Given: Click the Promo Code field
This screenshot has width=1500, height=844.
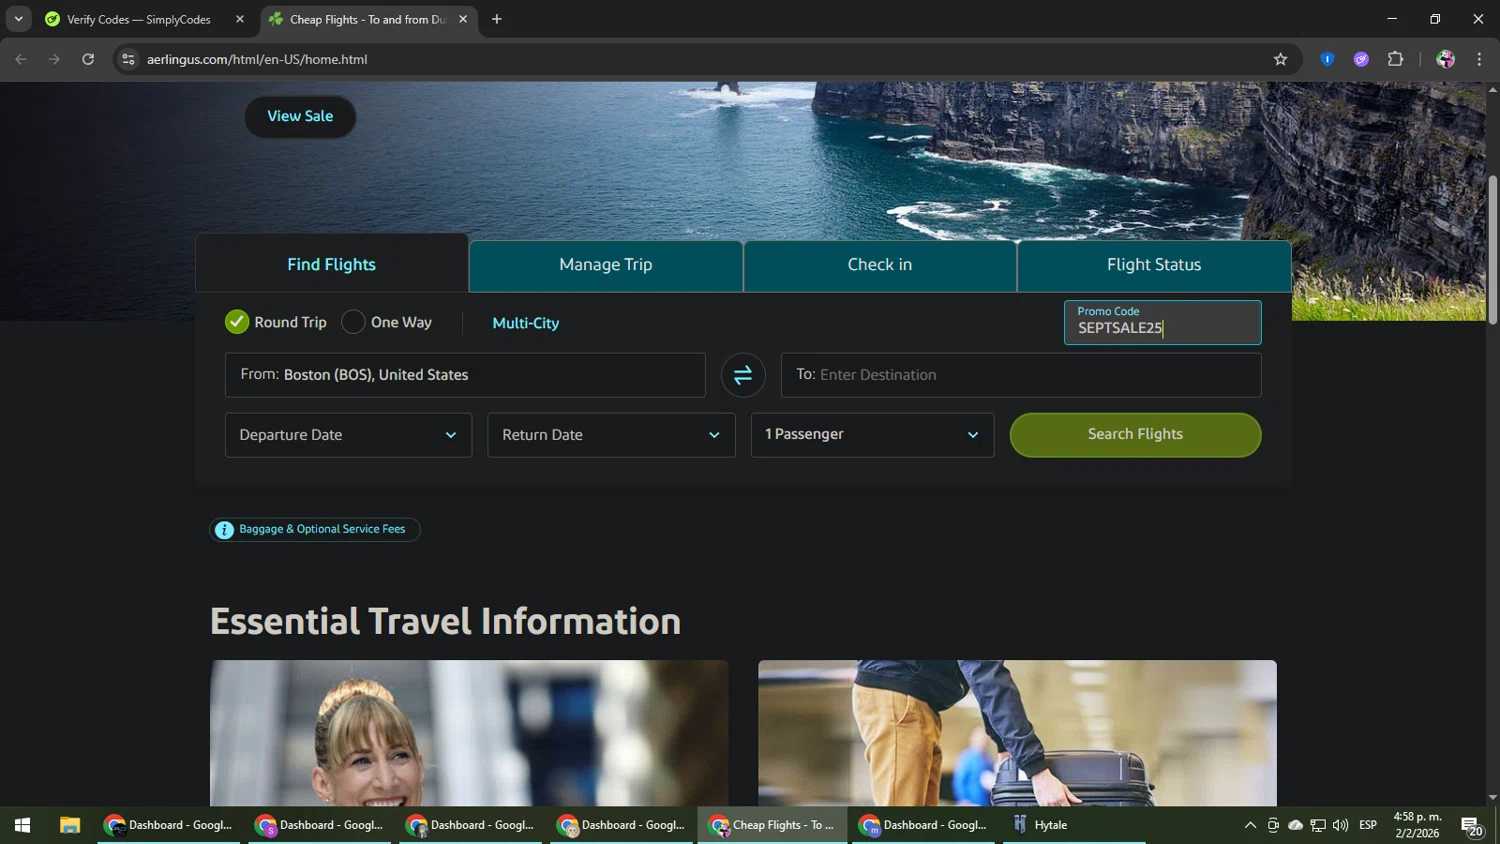Looking at the screenshot, I should 1162,323.
